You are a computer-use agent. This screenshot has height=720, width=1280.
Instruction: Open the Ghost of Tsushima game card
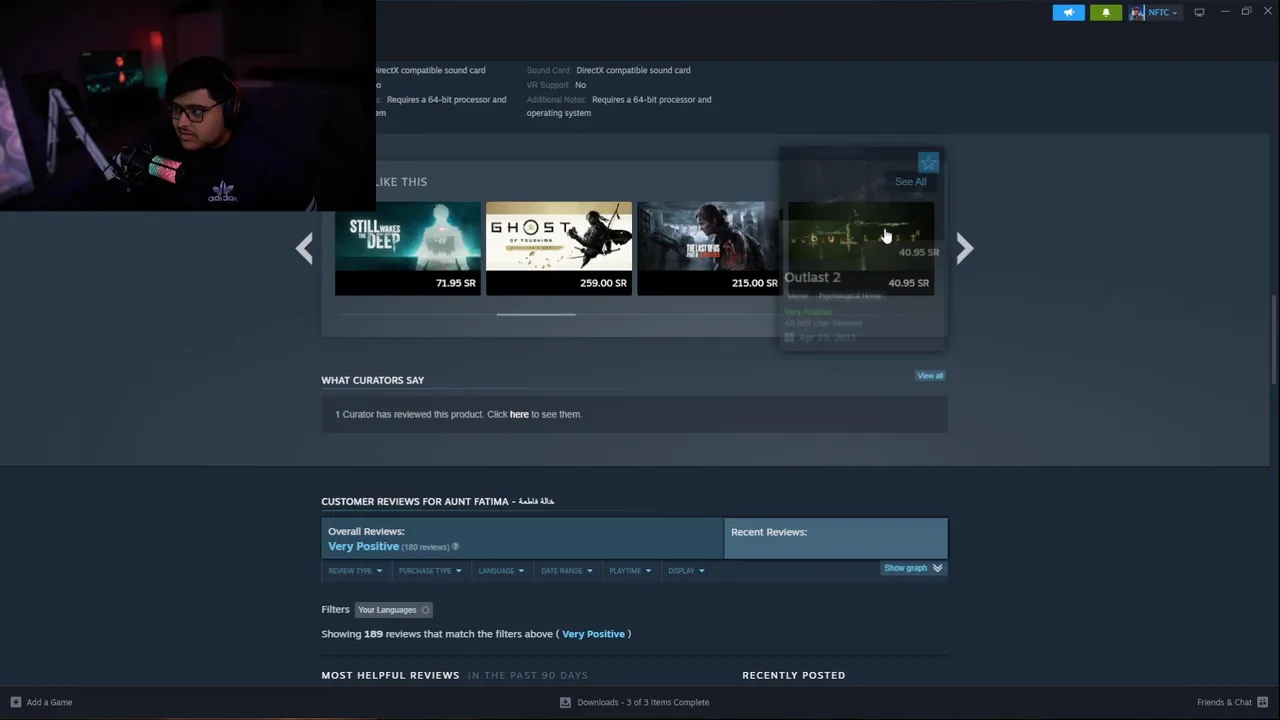click(x=559, y=248)
